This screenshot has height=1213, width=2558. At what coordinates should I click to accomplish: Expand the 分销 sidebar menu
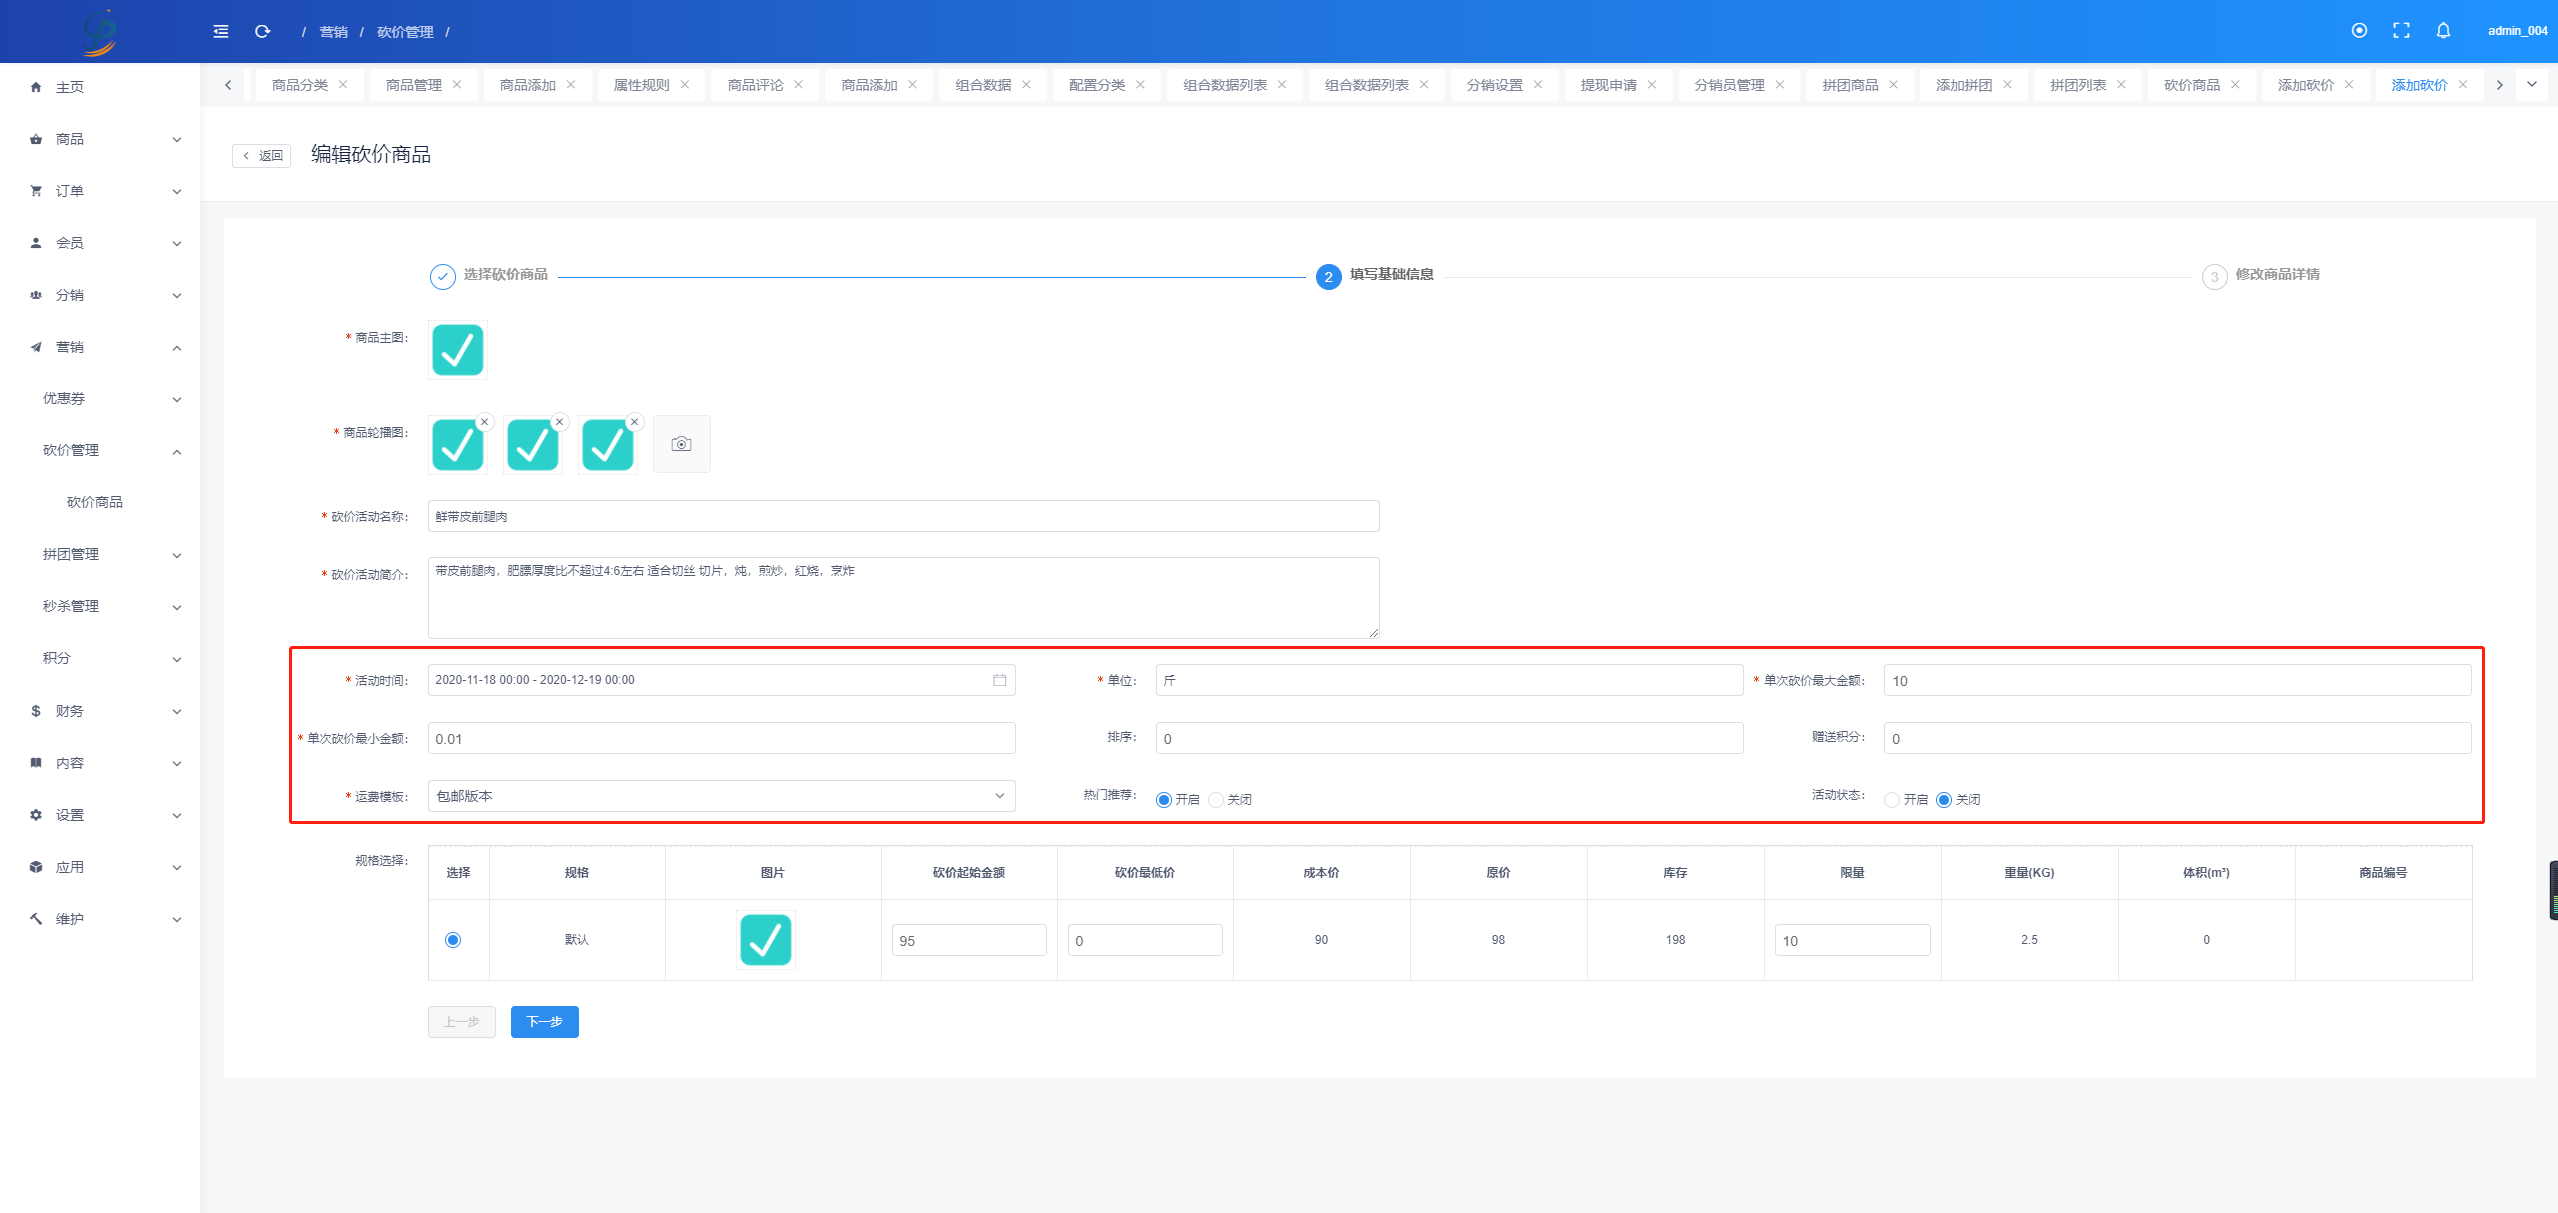[x=100, y=295]
